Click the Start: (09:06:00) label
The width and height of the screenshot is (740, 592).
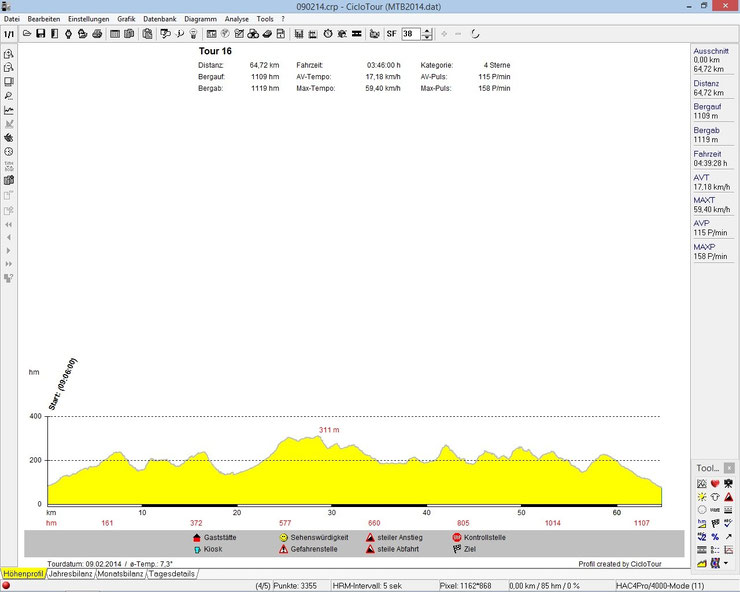[x=63, y=384]
